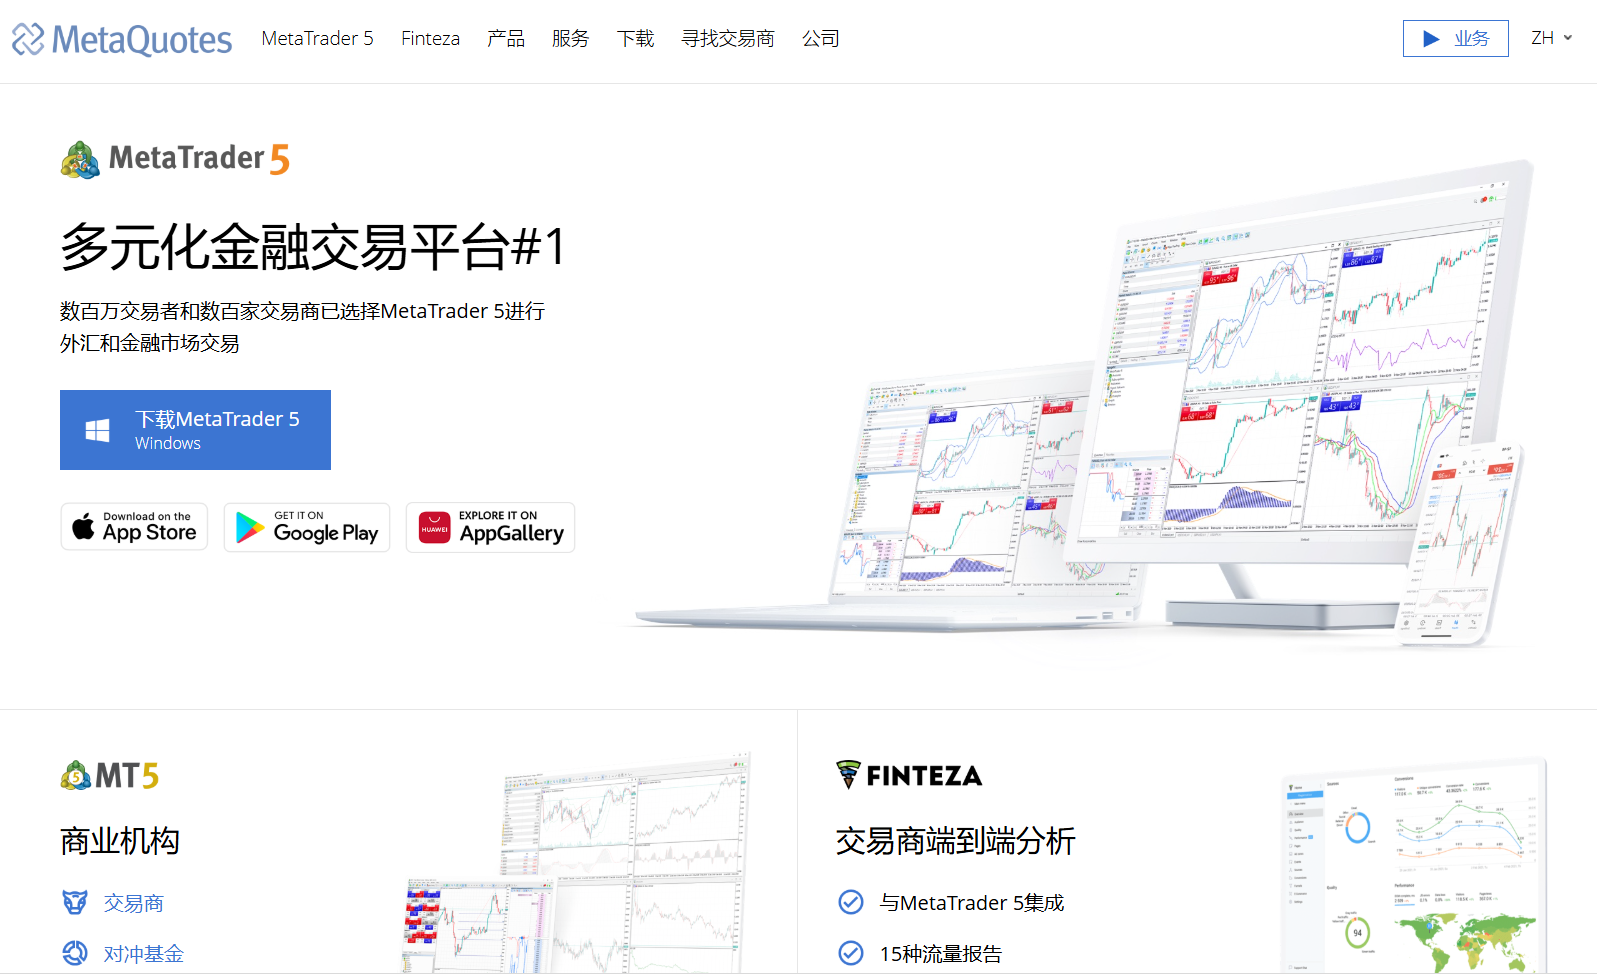This screenshot has width=1597, height=975.
Task: Click the MT5 charts preview image
Action: pyautogui.click(x=578, y=863)
